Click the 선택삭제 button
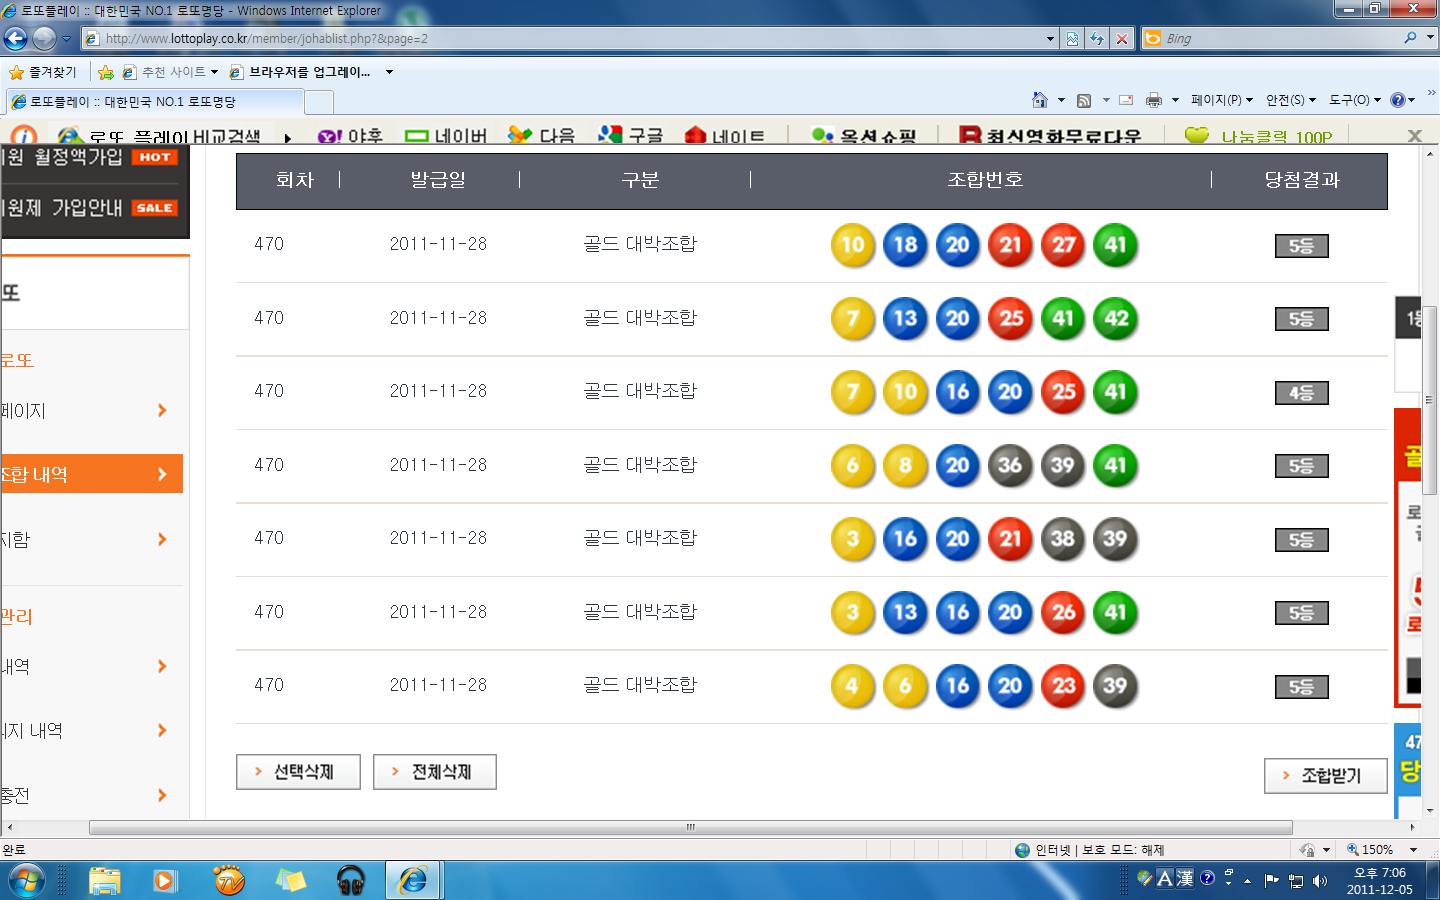The height and width of the screenshot is (900, 1440). 298,772
